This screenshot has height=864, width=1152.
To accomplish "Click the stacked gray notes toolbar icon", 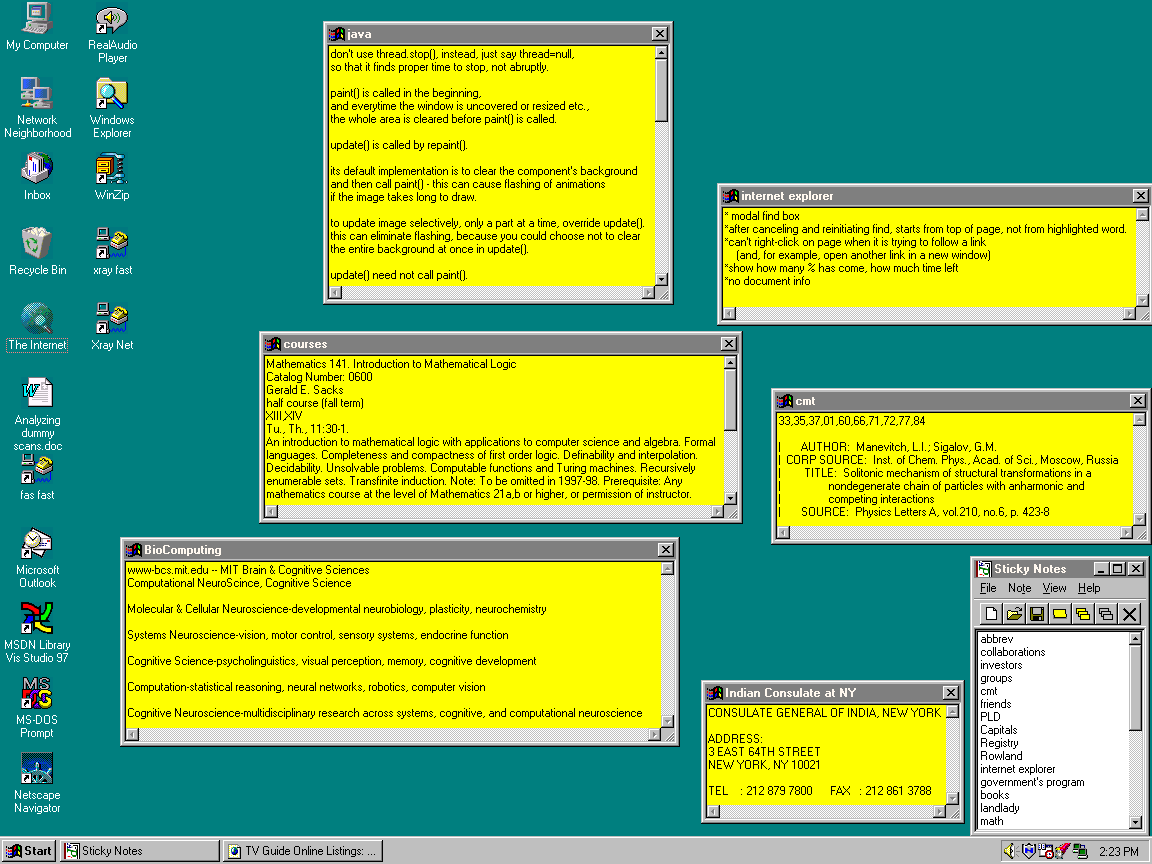I will (1106, 613).
